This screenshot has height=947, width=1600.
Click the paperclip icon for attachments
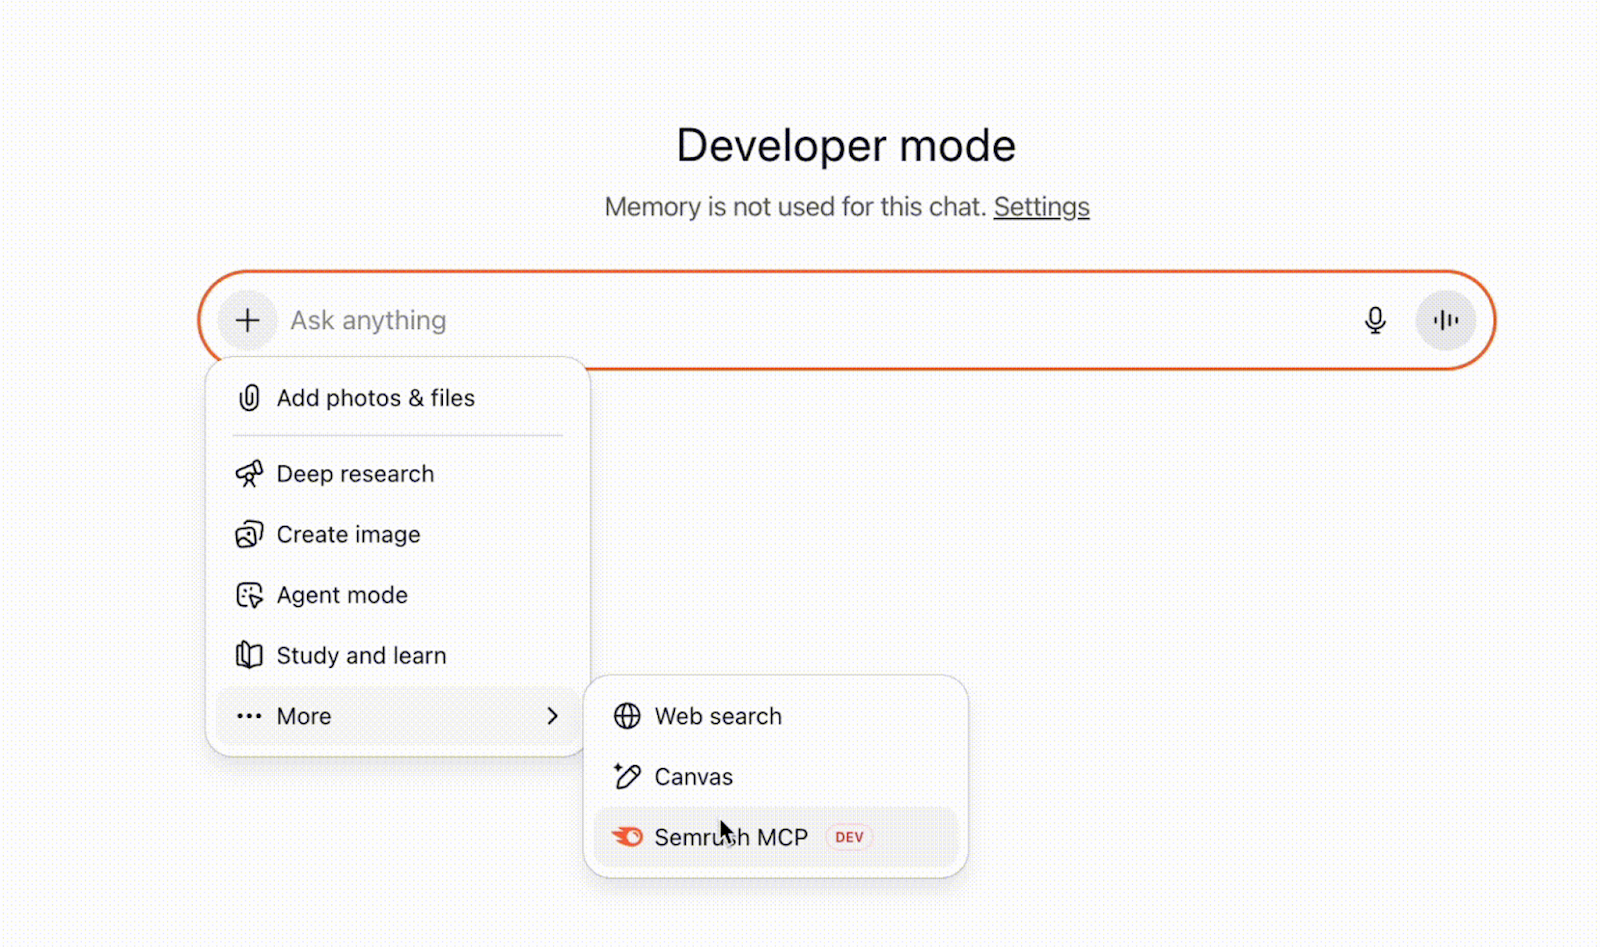[x=249, y=397]
